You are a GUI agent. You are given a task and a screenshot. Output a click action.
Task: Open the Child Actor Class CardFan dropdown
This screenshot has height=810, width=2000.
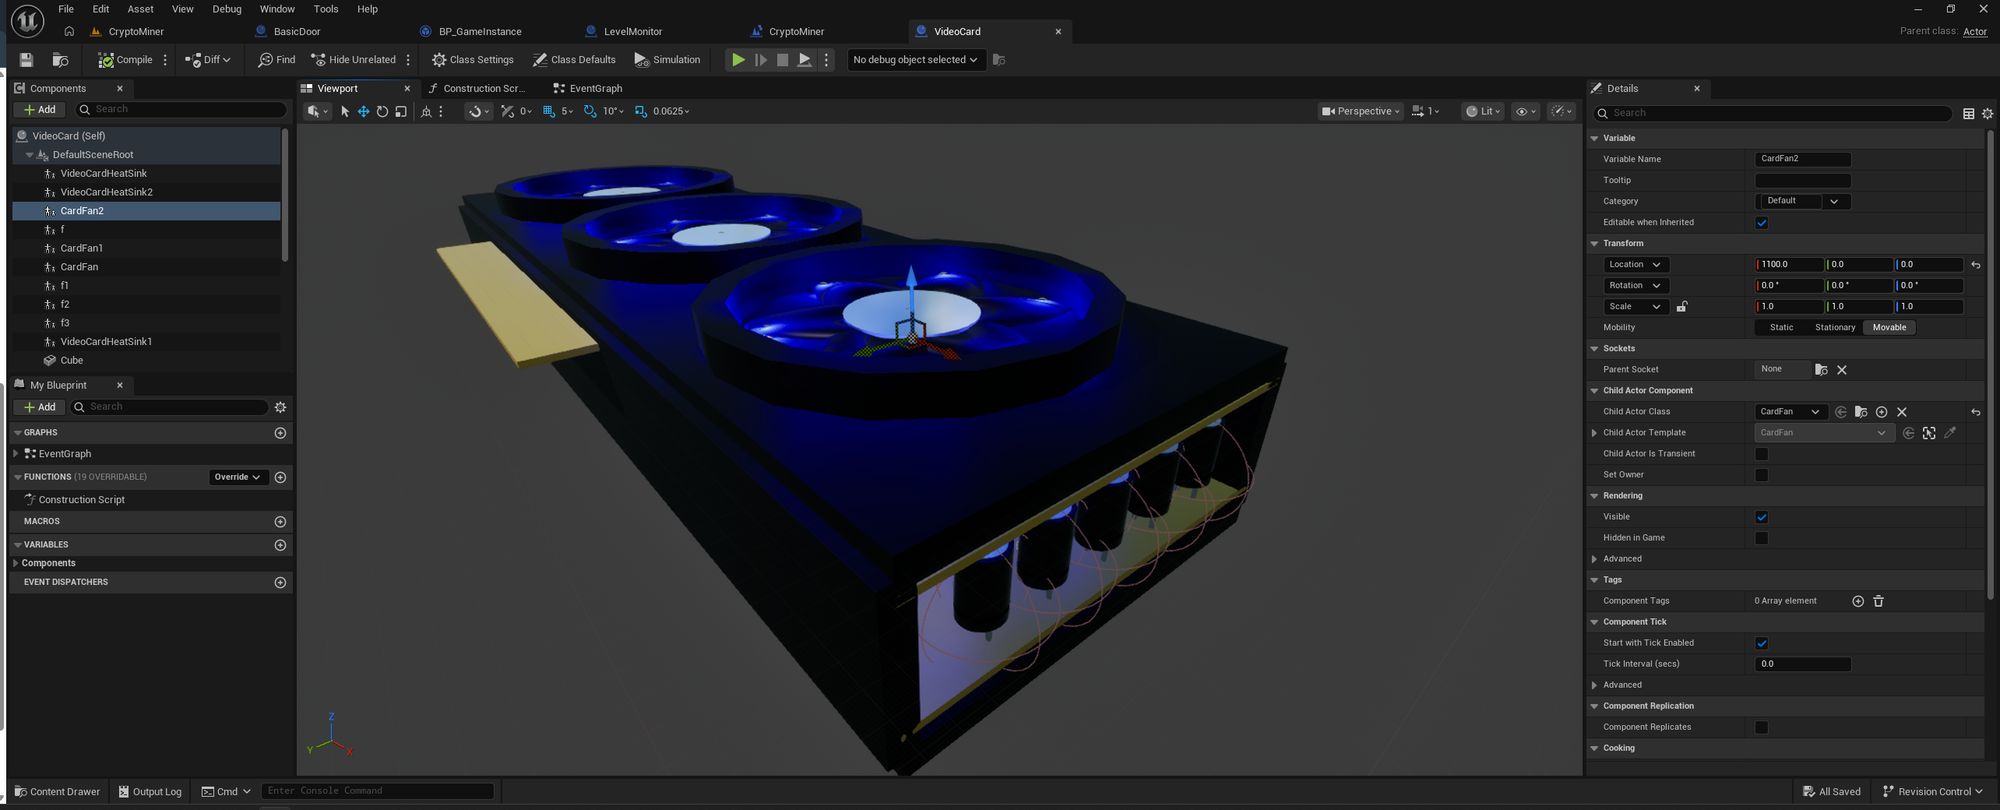(x=1791, y=412)
